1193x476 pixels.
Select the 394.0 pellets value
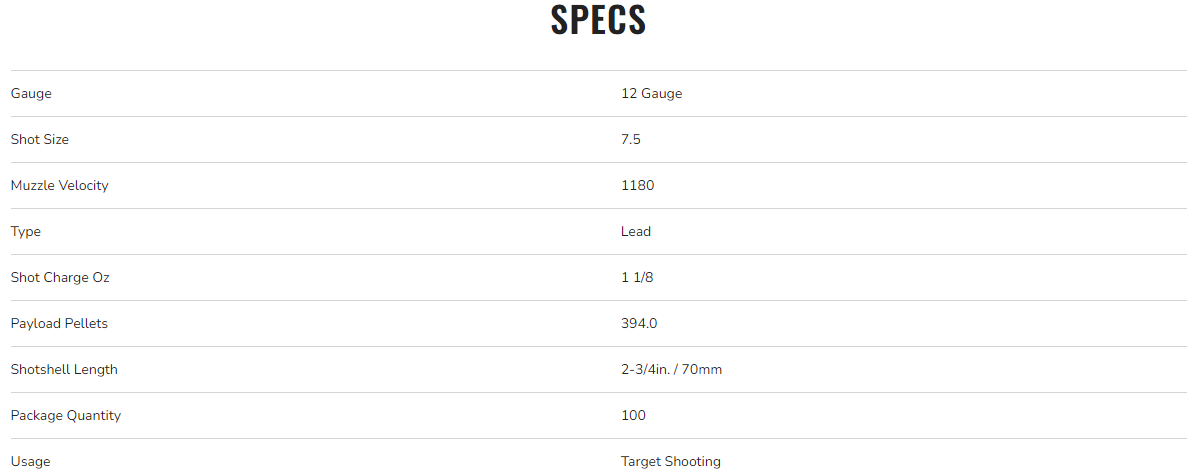pos(639,324)
